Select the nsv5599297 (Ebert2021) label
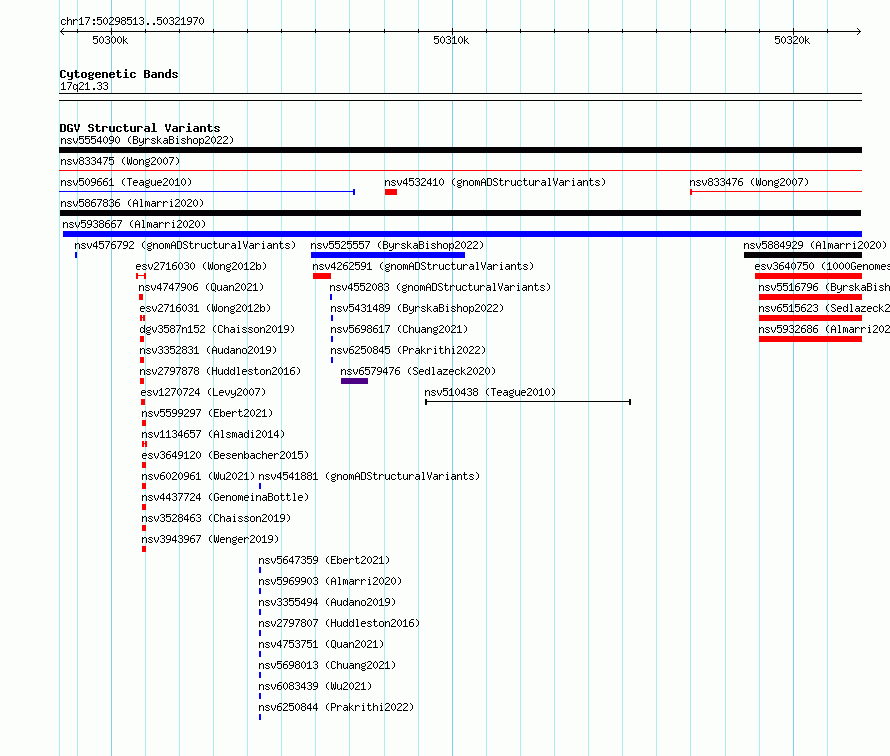 coord(207,413)
